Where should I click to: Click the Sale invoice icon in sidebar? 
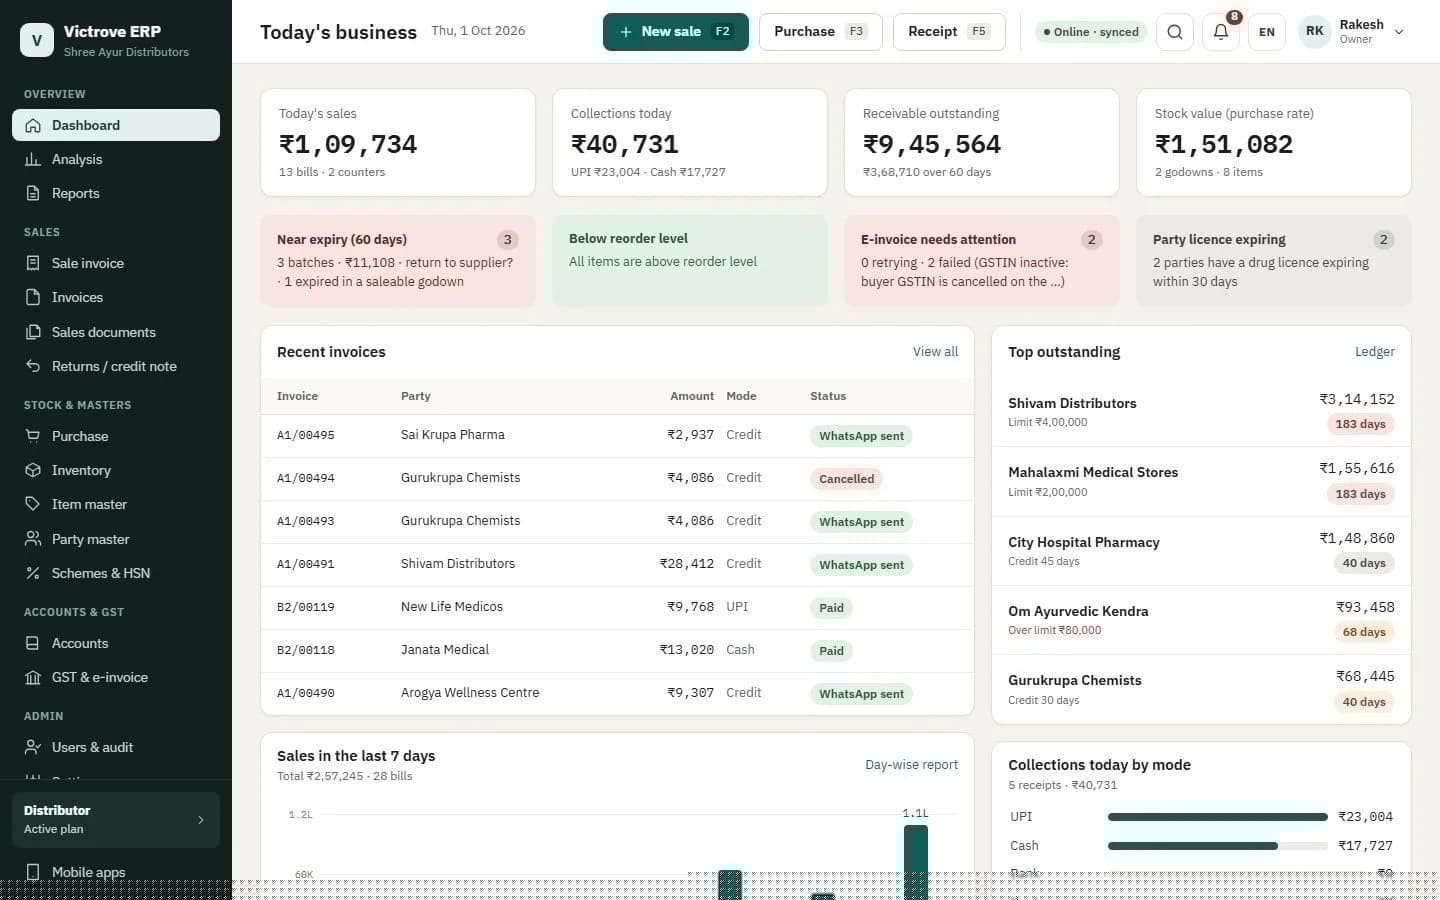click(x=33, y=263)
